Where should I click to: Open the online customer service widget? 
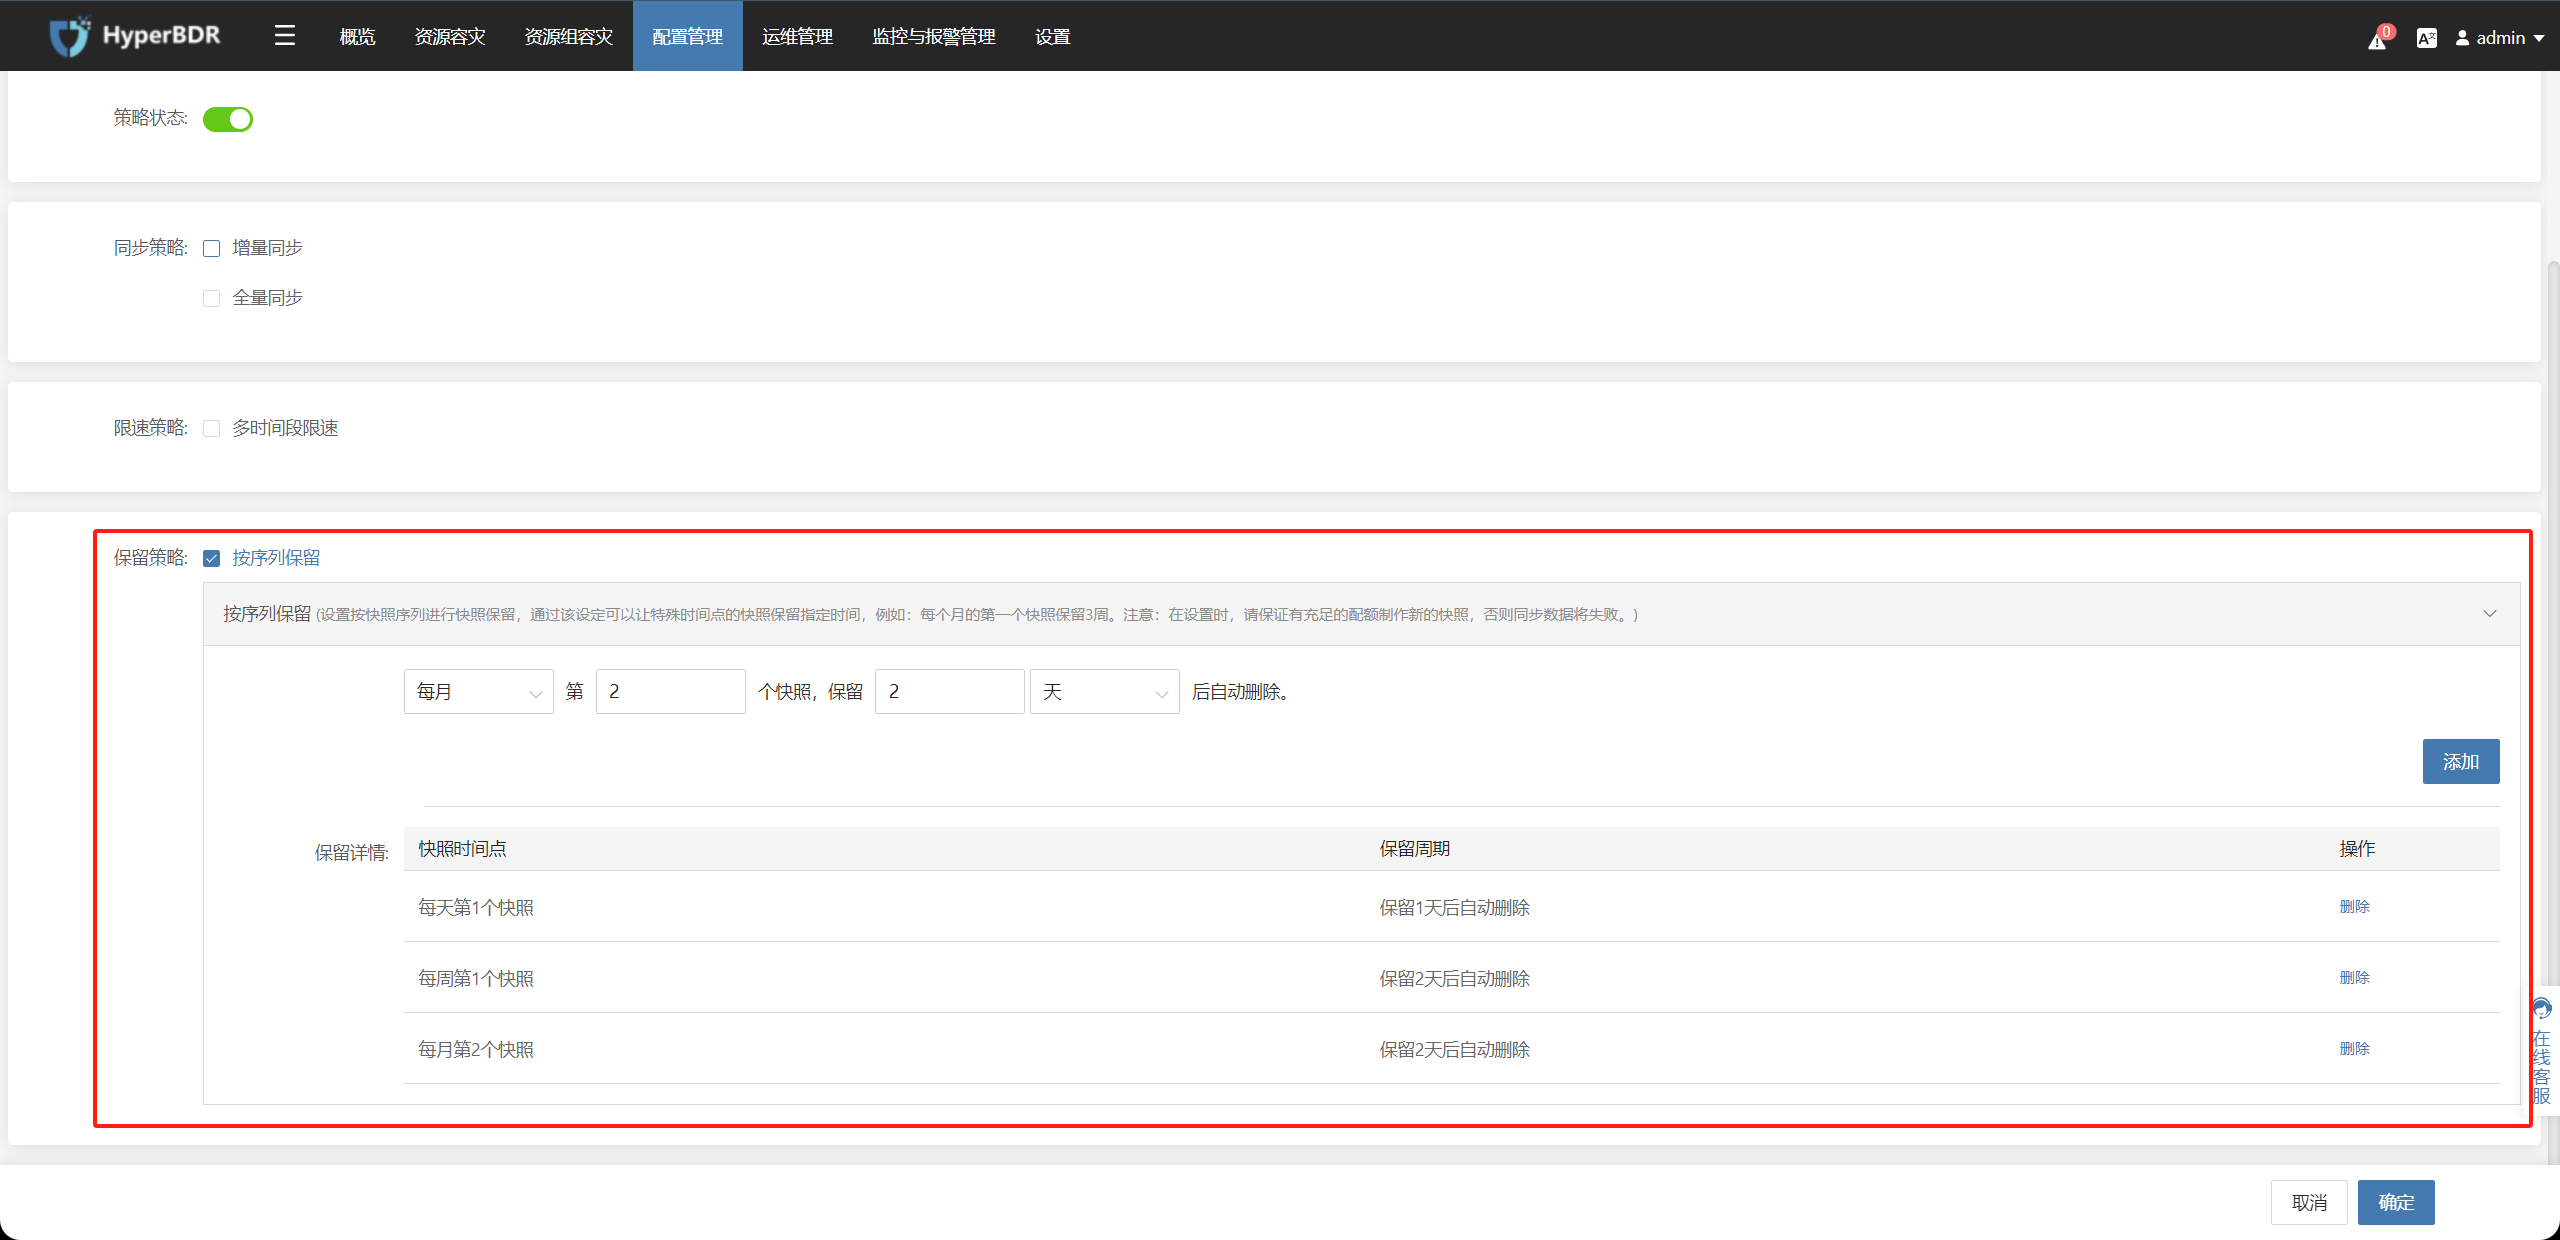2542,1050
